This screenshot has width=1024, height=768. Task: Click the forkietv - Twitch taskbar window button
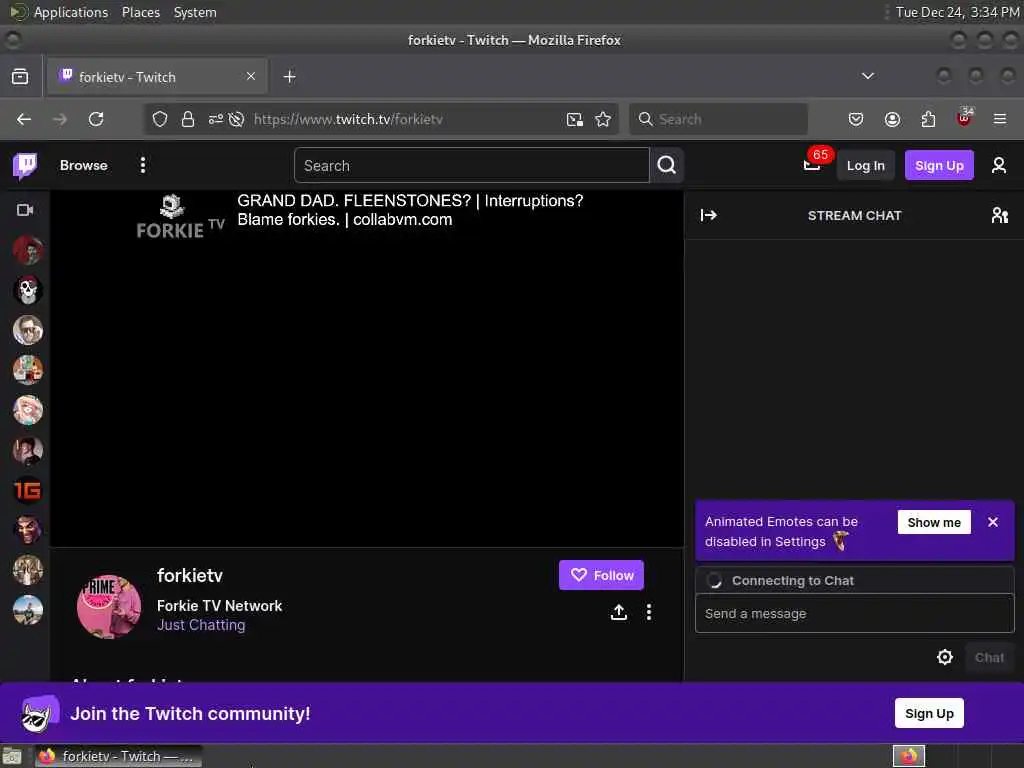(x=118, y=756)
